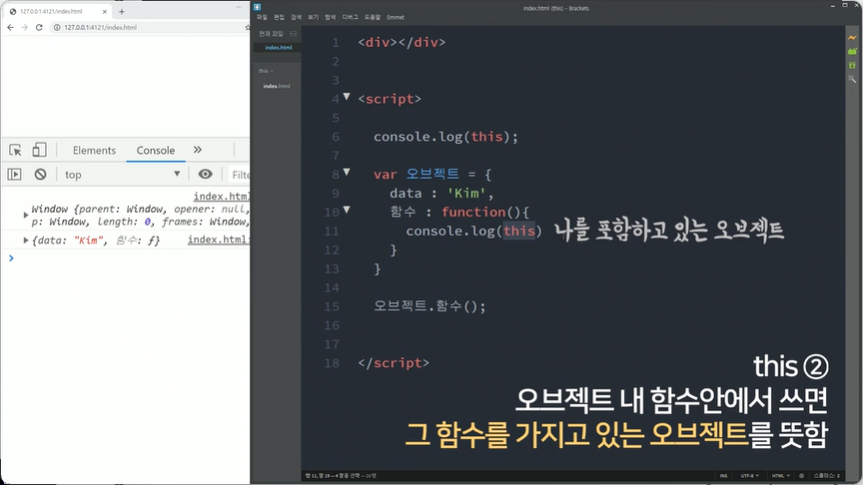Expand the {data: "Kim"} object in console
The image size is (863, 485).
25,240
